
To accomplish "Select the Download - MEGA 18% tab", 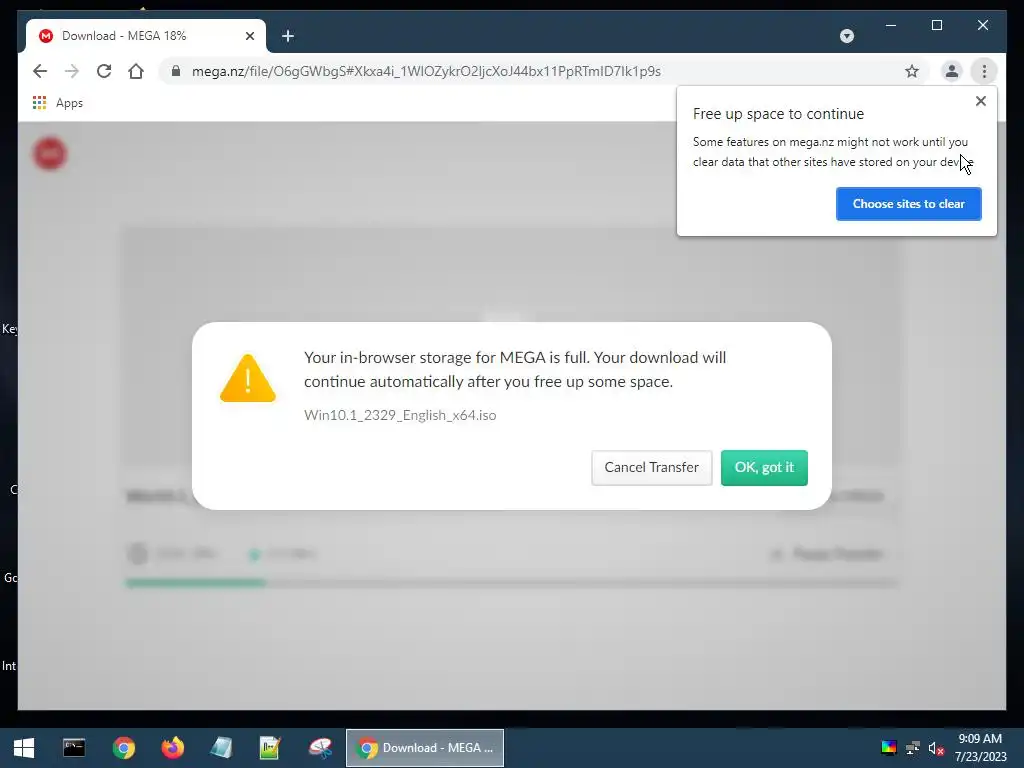I will (146, 36).
